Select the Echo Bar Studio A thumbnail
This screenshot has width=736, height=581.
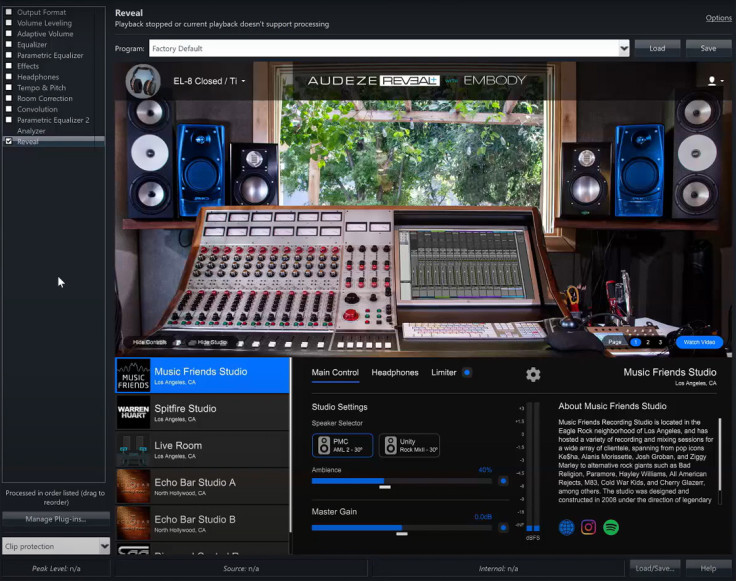pyautogui.click(x=133, y=486)
